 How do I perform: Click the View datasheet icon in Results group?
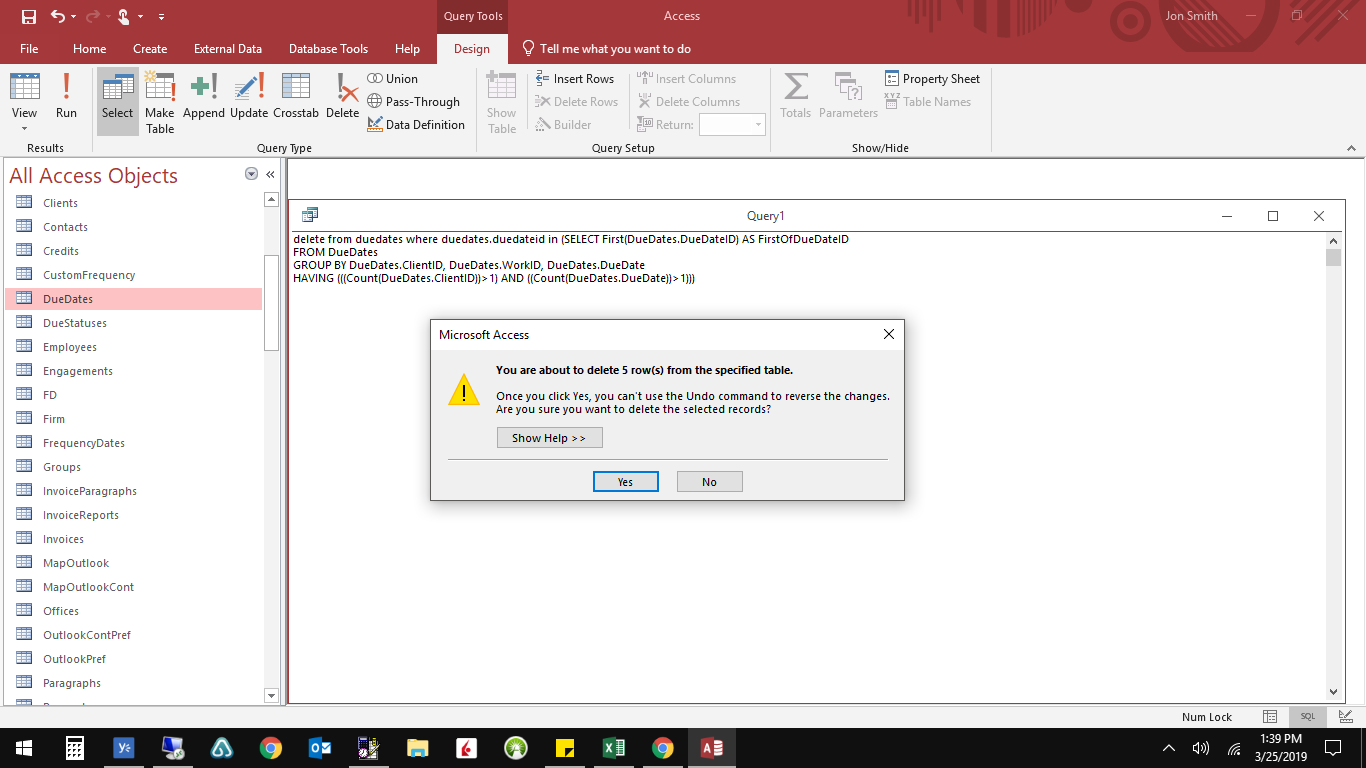pyautogui.click(x=25, y=86)
